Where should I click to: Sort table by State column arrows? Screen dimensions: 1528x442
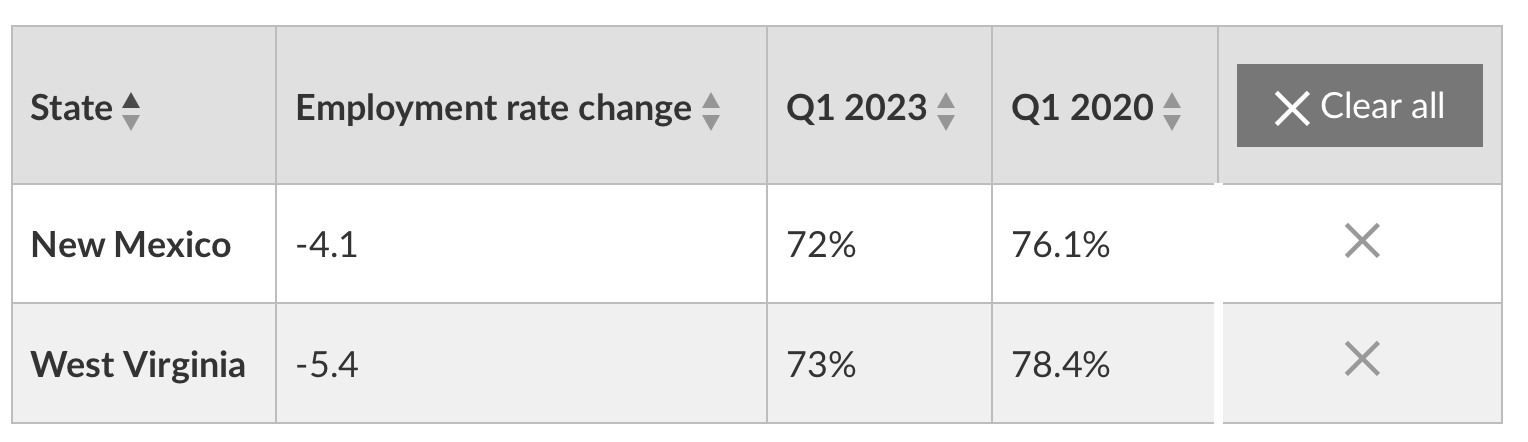tap(131, 109)
